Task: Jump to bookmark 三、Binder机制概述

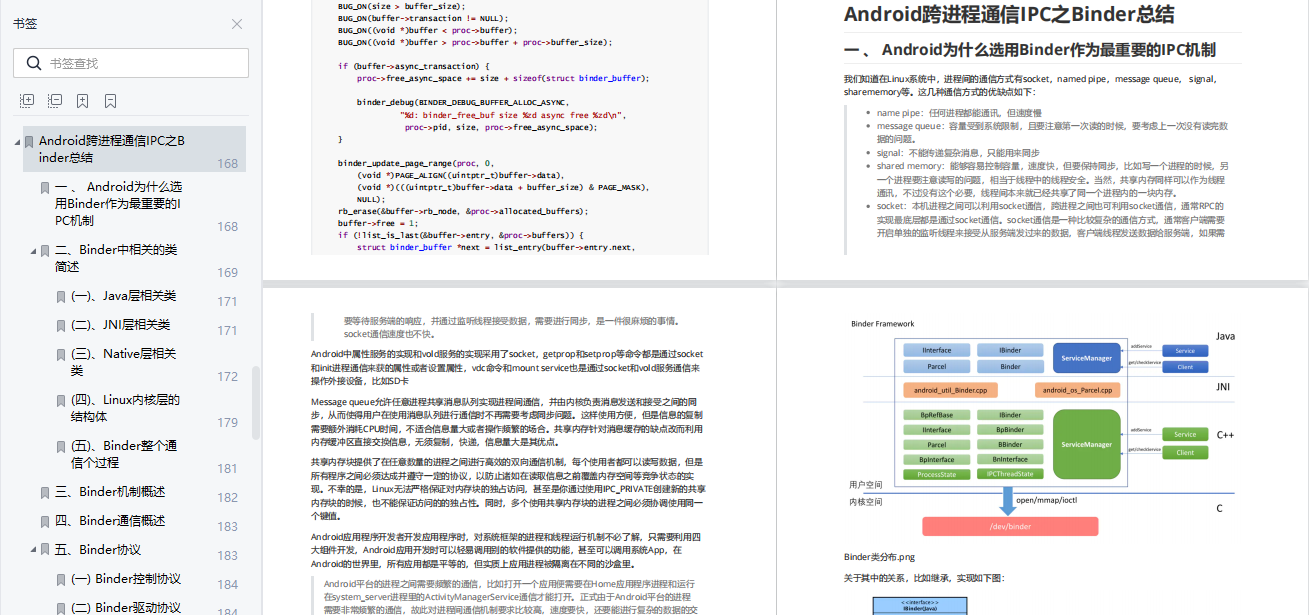Action: (110, 492)
